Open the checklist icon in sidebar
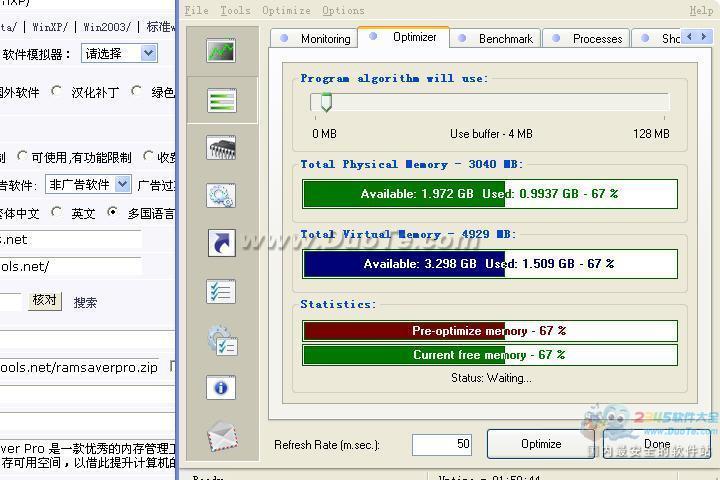720x480 pixels. 221,291
